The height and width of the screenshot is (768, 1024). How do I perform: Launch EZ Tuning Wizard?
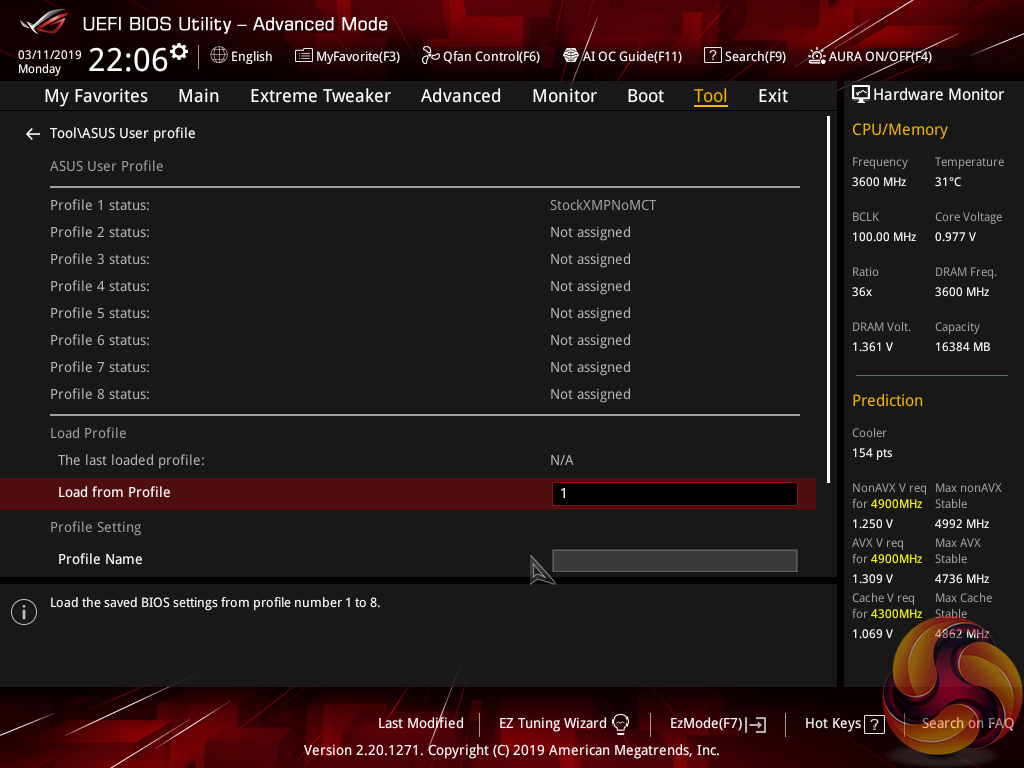(552, 723)
